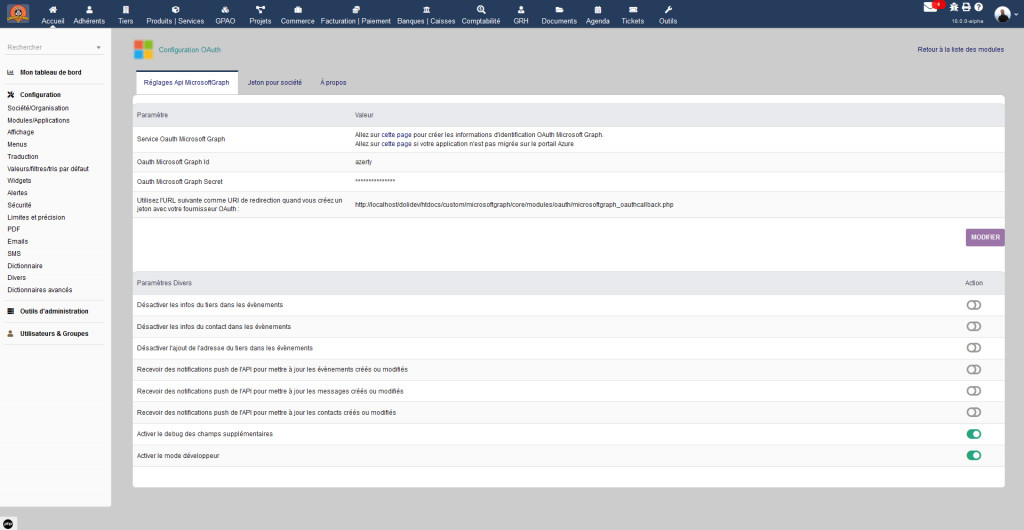Viewport: 1024px width, 530px height.
Task: Open the Tiers module
Action: click(125, 14)
